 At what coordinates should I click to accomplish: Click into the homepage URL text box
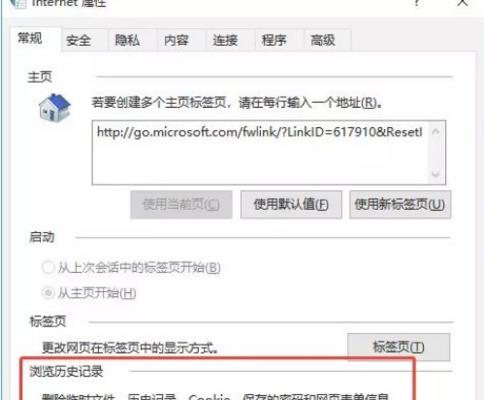tap(260, 153)
